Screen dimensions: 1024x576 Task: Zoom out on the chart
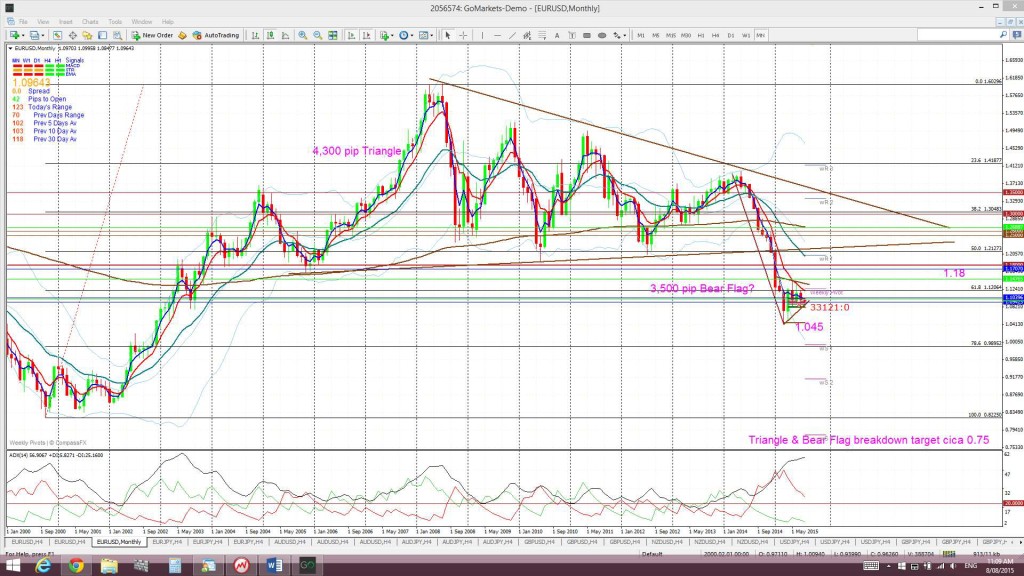pos(317,35)
